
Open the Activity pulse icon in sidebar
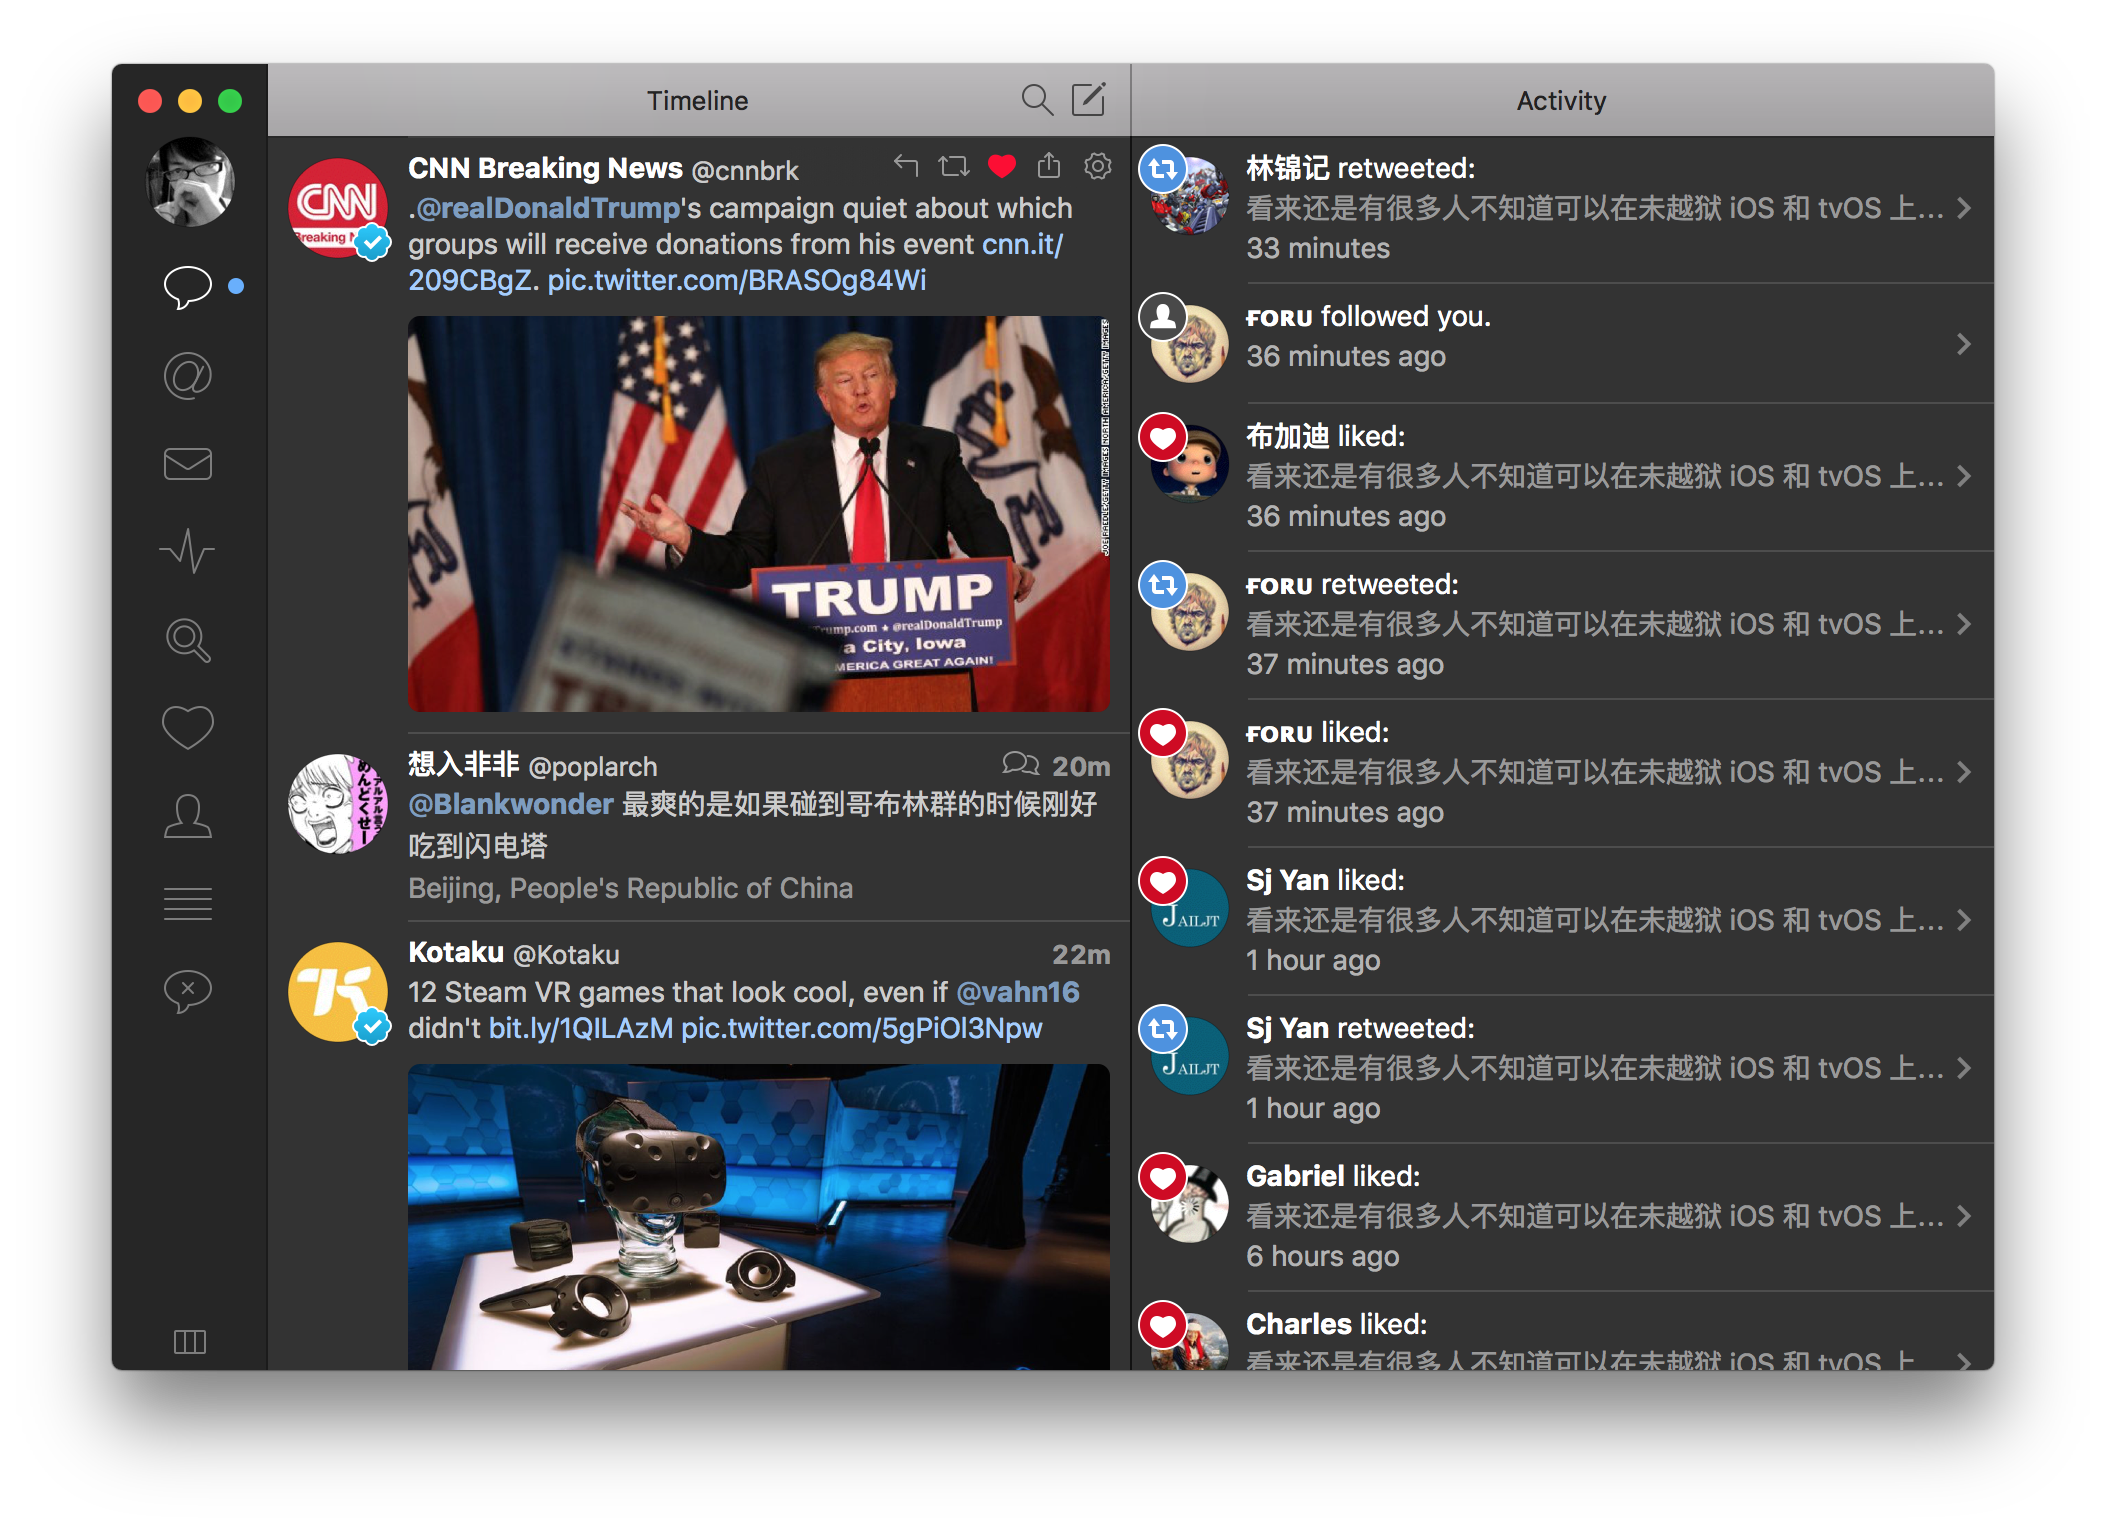point(187,551)
